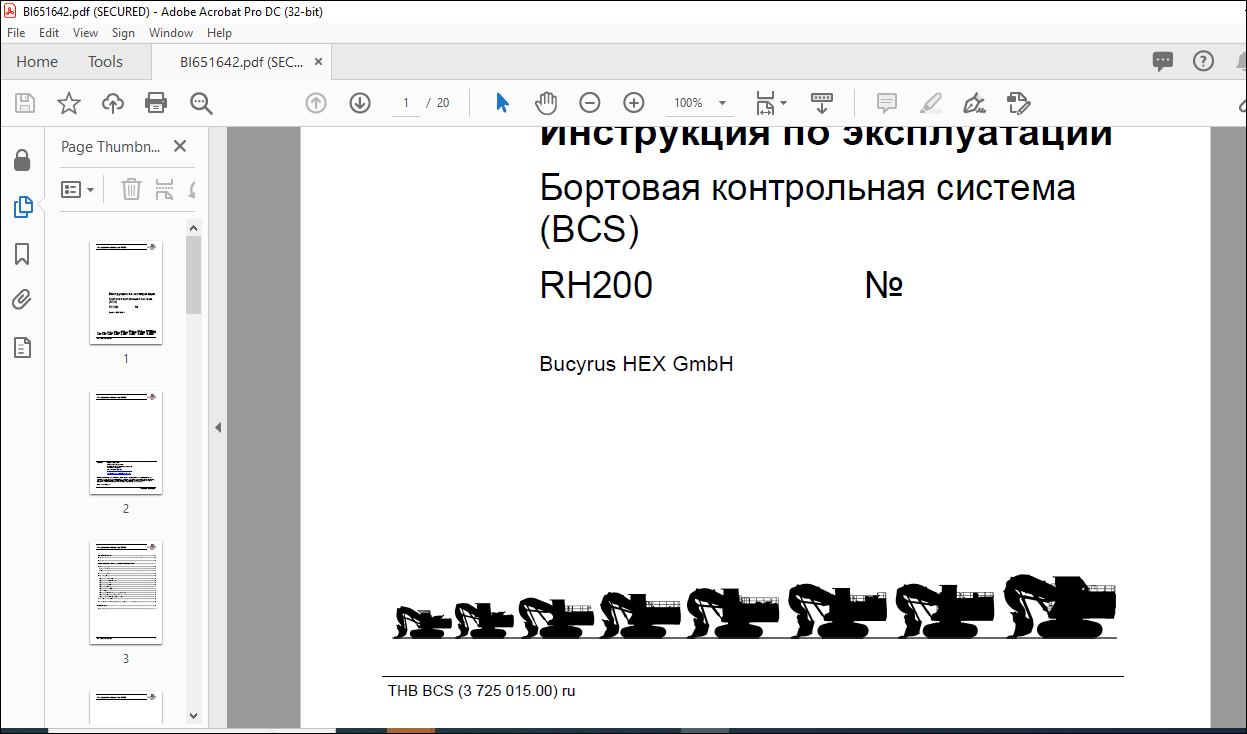The width and height of the screenshot is (1247, 734).
Task: Click thumbnail panel scroll up arrow
Action: [x=194, y=229]
